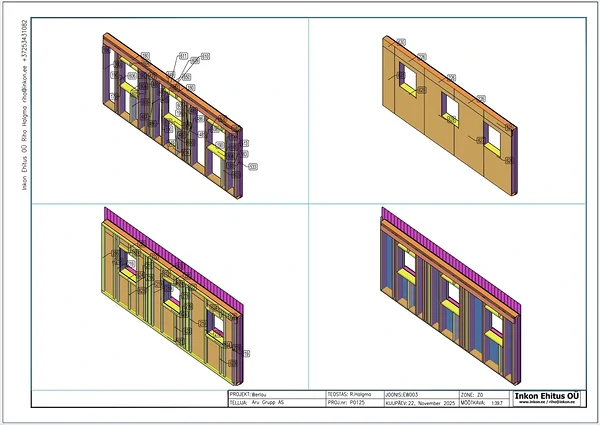Viewport: 600px width, 425px height.
Task: Click the MÕÕTKAVA scale cell
Action: pos(485,402)
